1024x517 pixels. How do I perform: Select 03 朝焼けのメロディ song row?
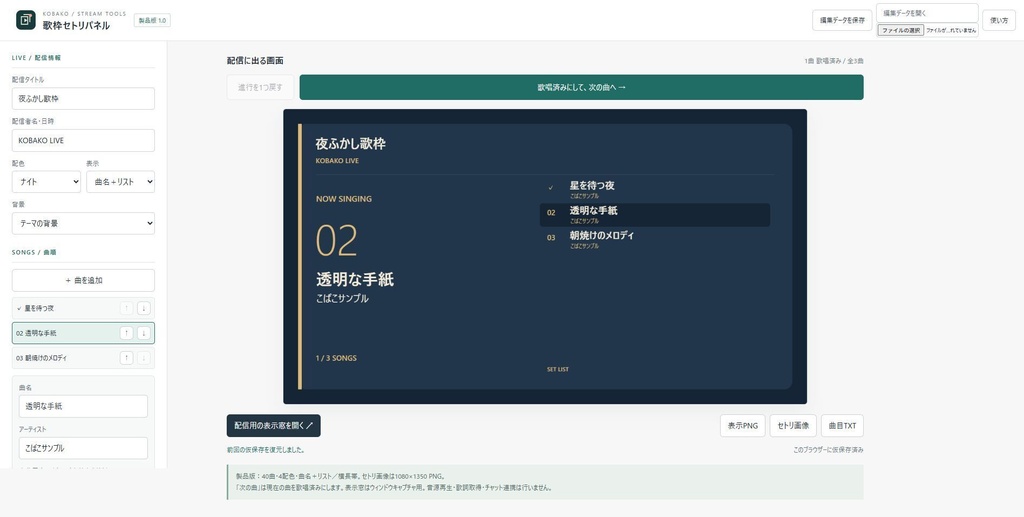65,358
